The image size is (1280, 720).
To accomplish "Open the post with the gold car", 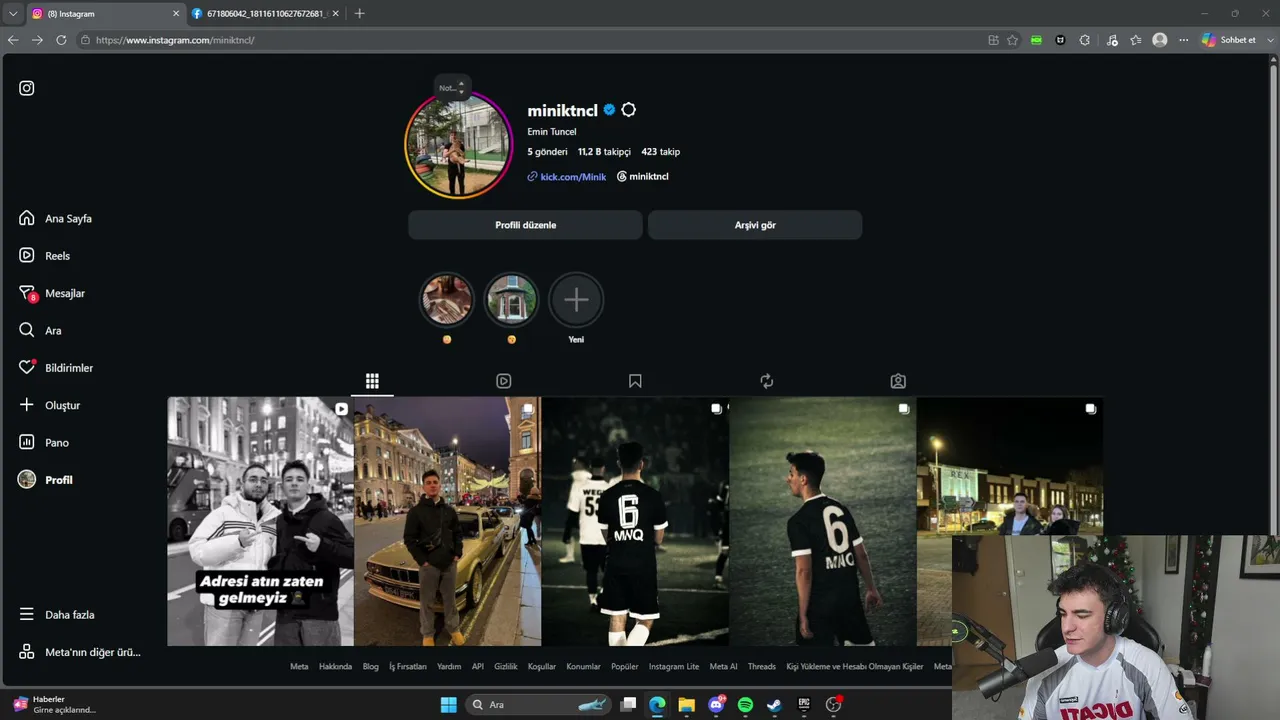I will click(448, 521).
